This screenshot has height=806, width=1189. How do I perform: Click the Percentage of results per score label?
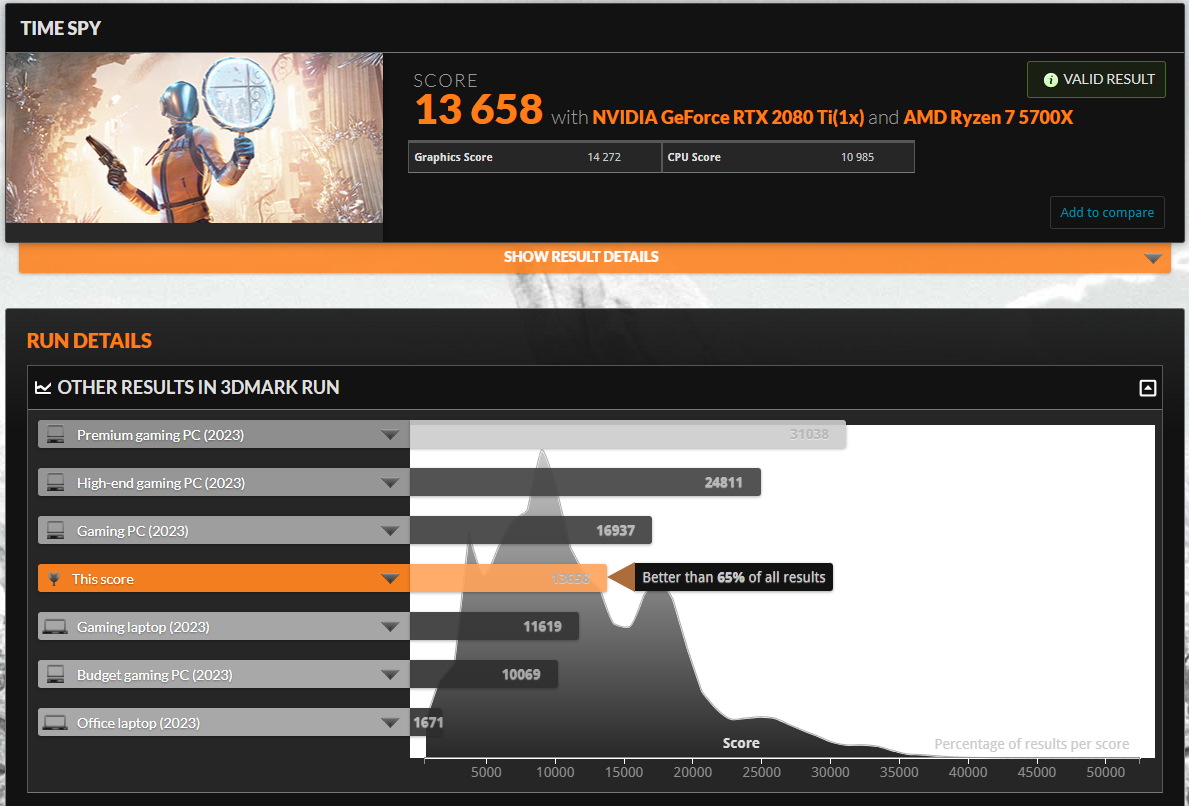[x=1031, y=744]
